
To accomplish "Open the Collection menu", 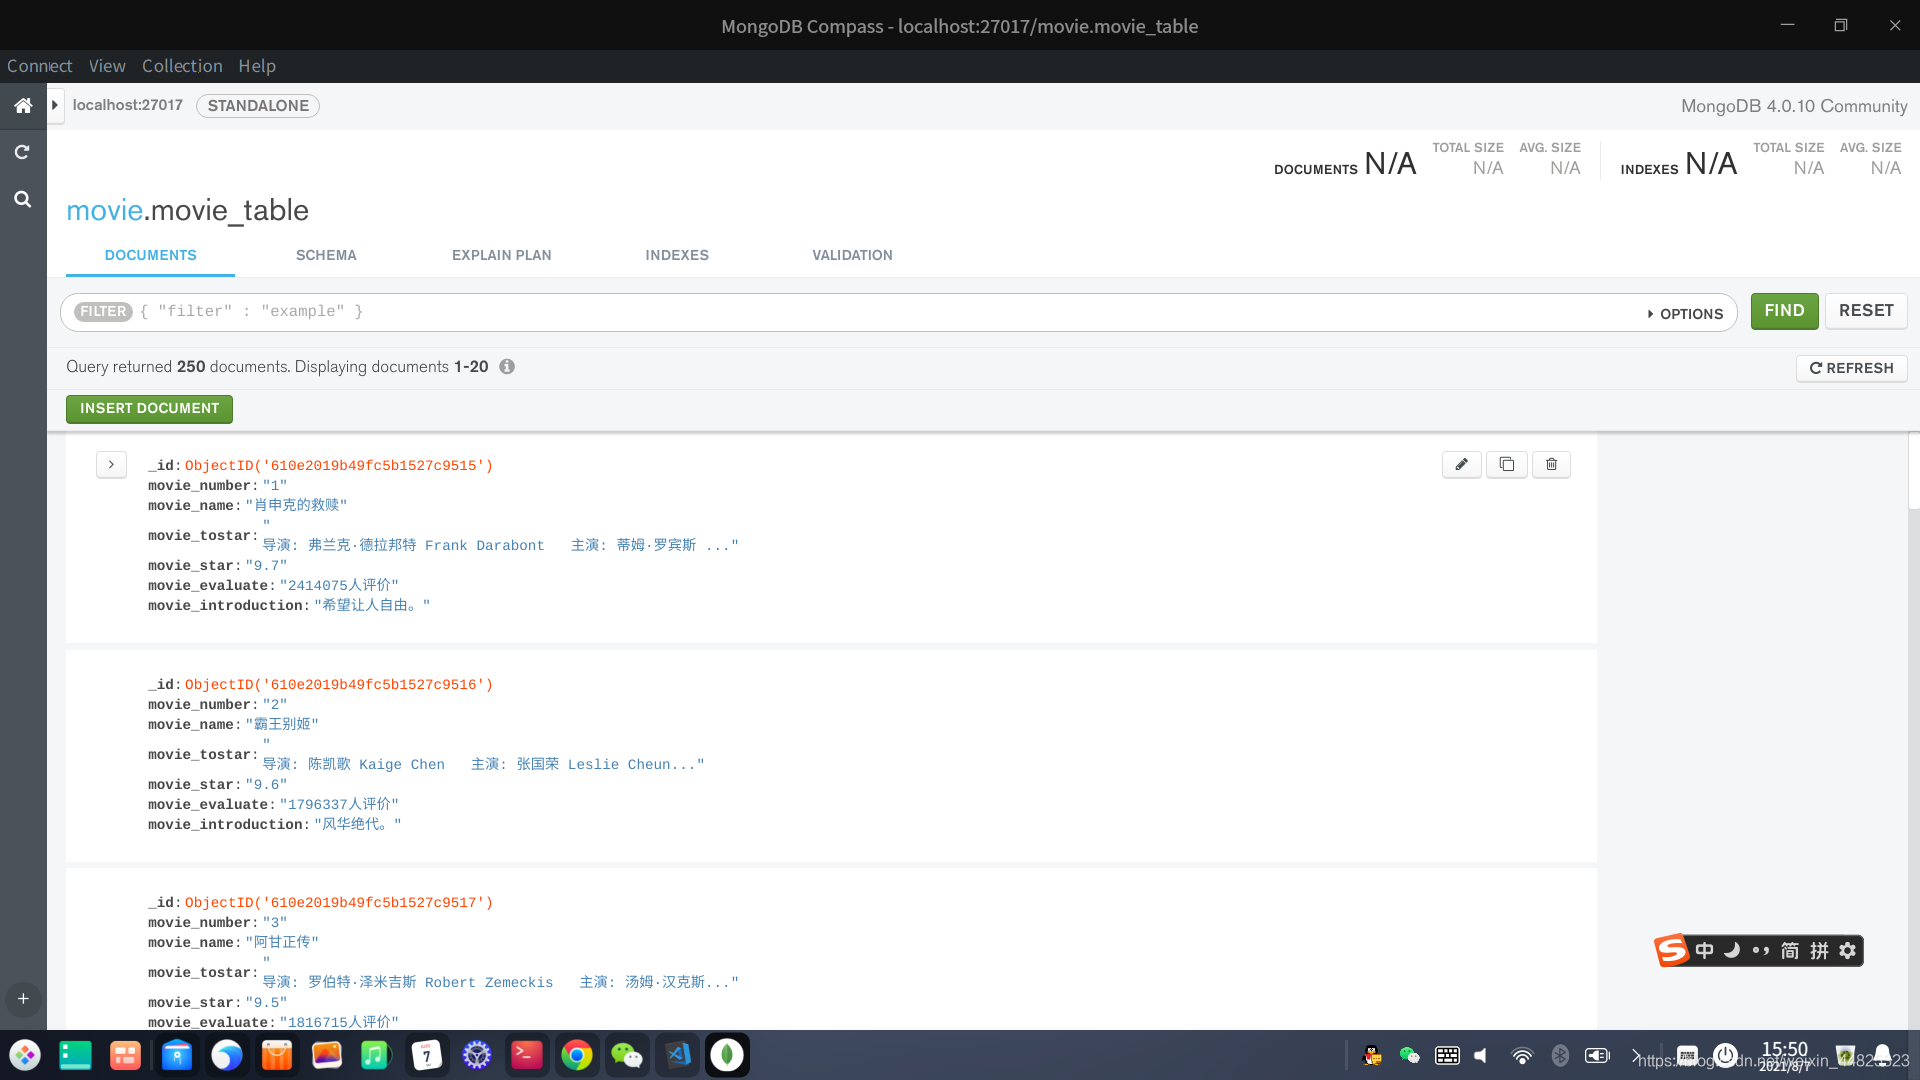I will [x=182, y=66].
